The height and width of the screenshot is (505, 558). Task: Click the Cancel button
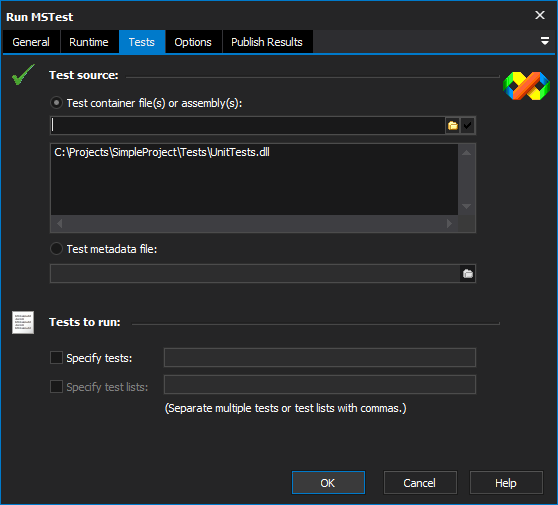[x=420, y=483]
